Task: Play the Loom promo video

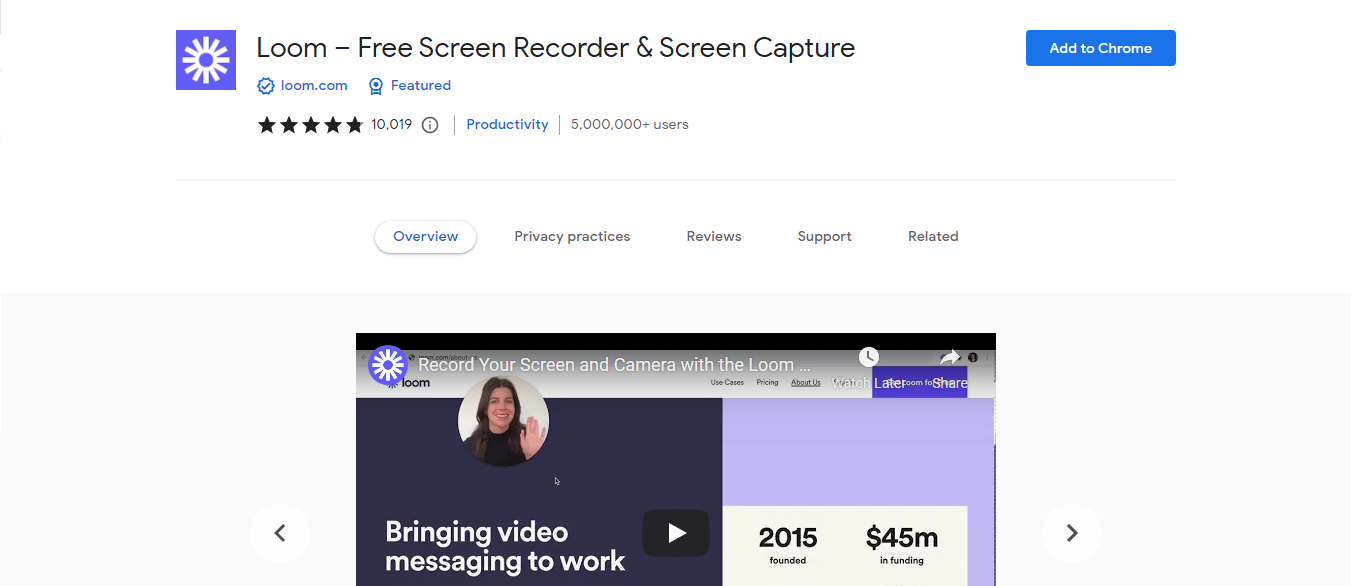Action: tap(676, 533)
